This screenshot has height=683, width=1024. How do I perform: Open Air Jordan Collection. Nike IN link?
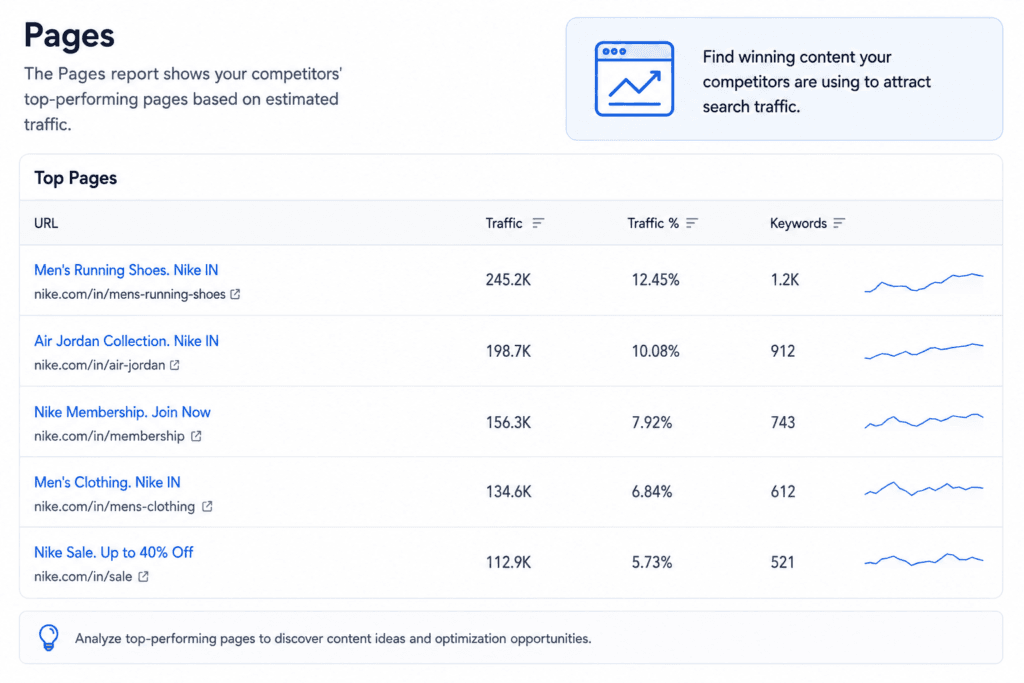tap(126, 341)
